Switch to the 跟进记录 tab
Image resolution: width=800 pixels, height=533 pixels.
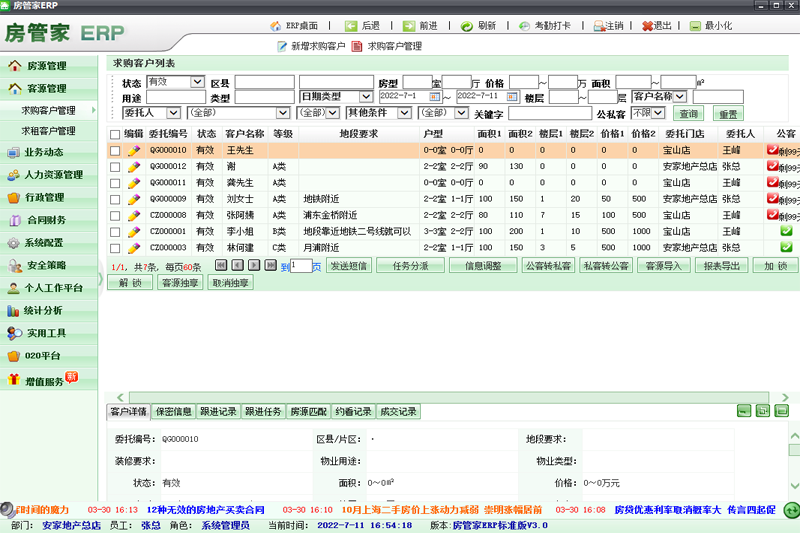[219, 412]
